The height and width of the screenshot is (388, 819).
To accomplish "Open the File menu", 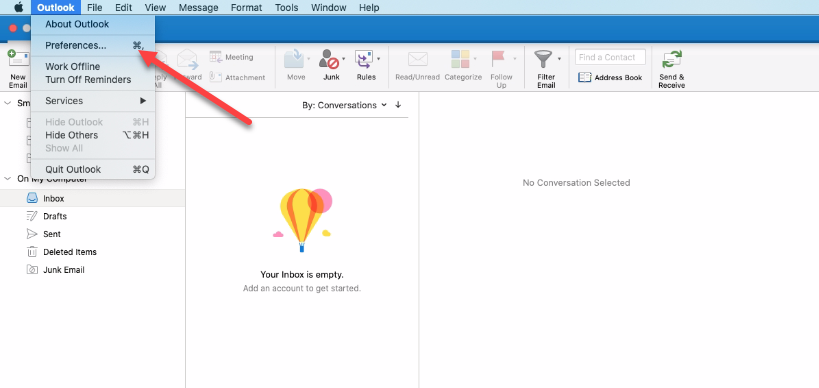I will click(95, 7).
